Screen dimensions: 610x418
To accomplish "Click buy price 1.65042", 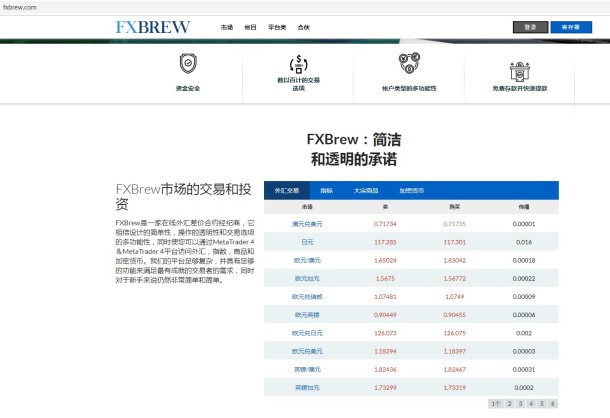I will [x=454, y=260].
